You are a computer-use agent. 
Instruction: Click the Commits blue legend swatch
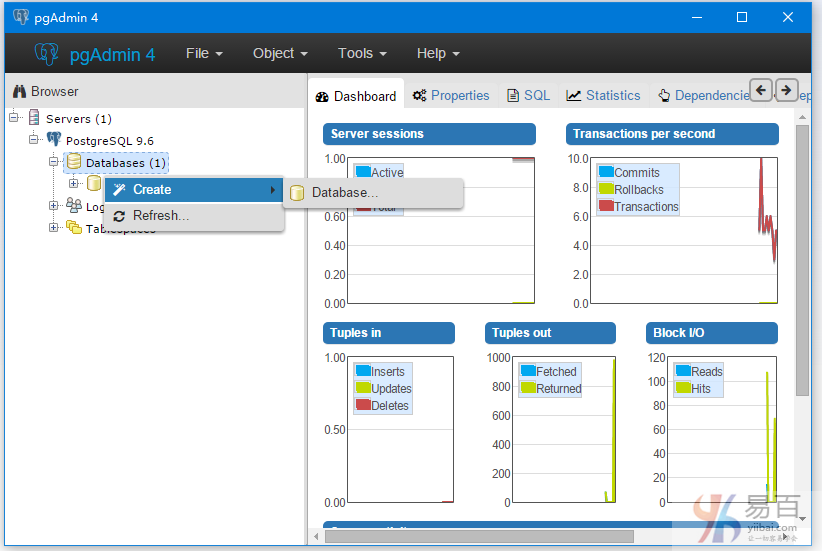point(605,173)
